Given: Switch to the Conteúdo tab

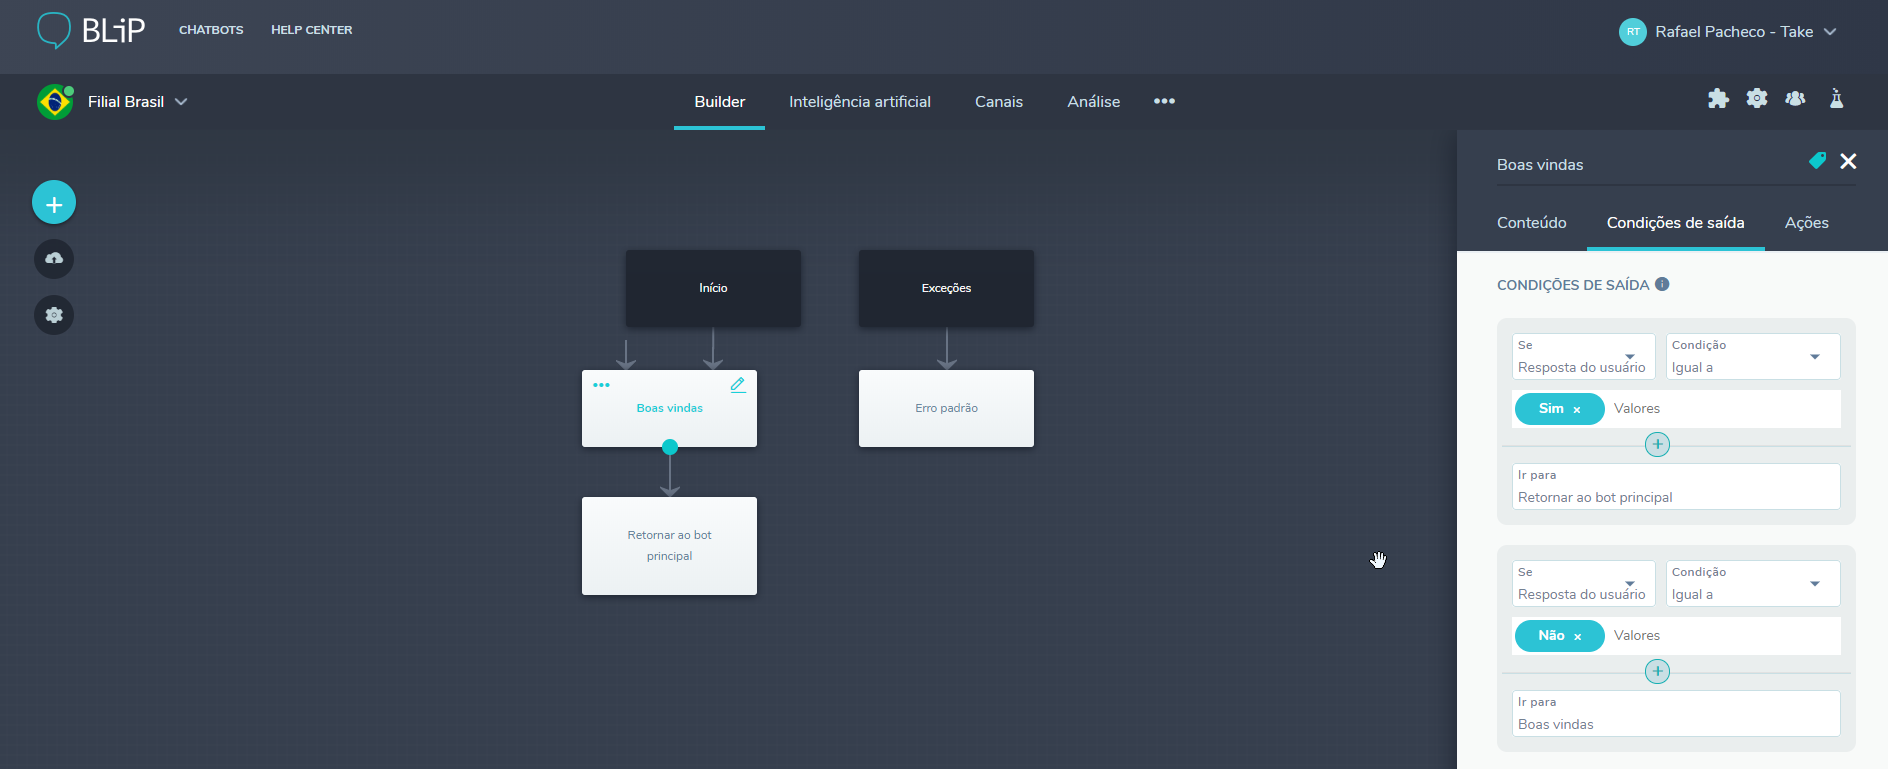Looking at the screenshot, I should pyautogui.click(x=1531, y=223).
